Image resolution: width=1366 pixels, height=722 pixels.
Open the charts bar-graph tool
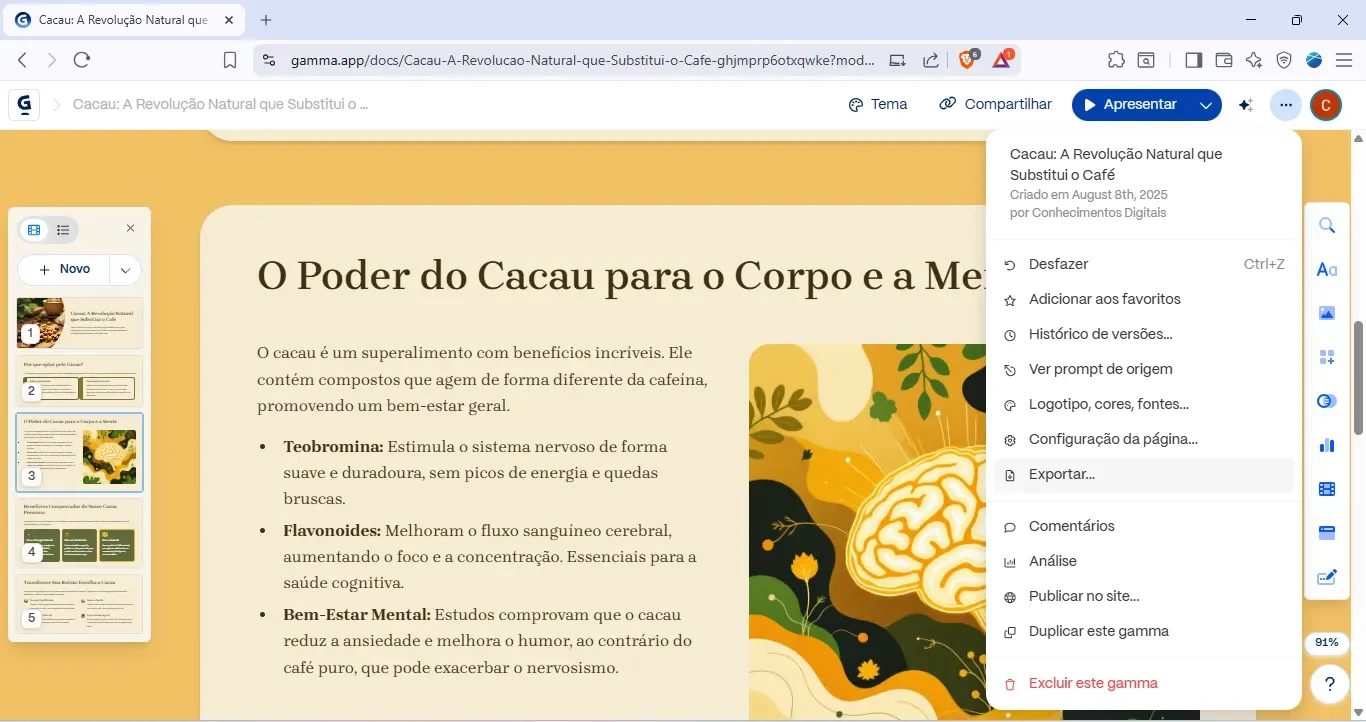click(x=1327, y=445)
